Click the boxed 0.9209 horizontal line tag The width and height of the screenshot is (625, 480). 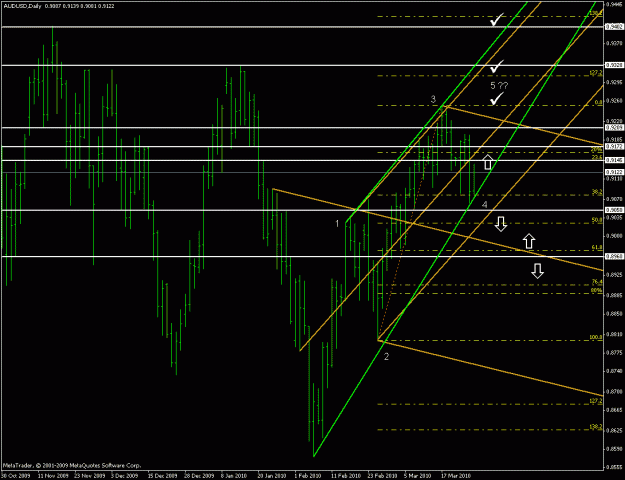[613, 128]
